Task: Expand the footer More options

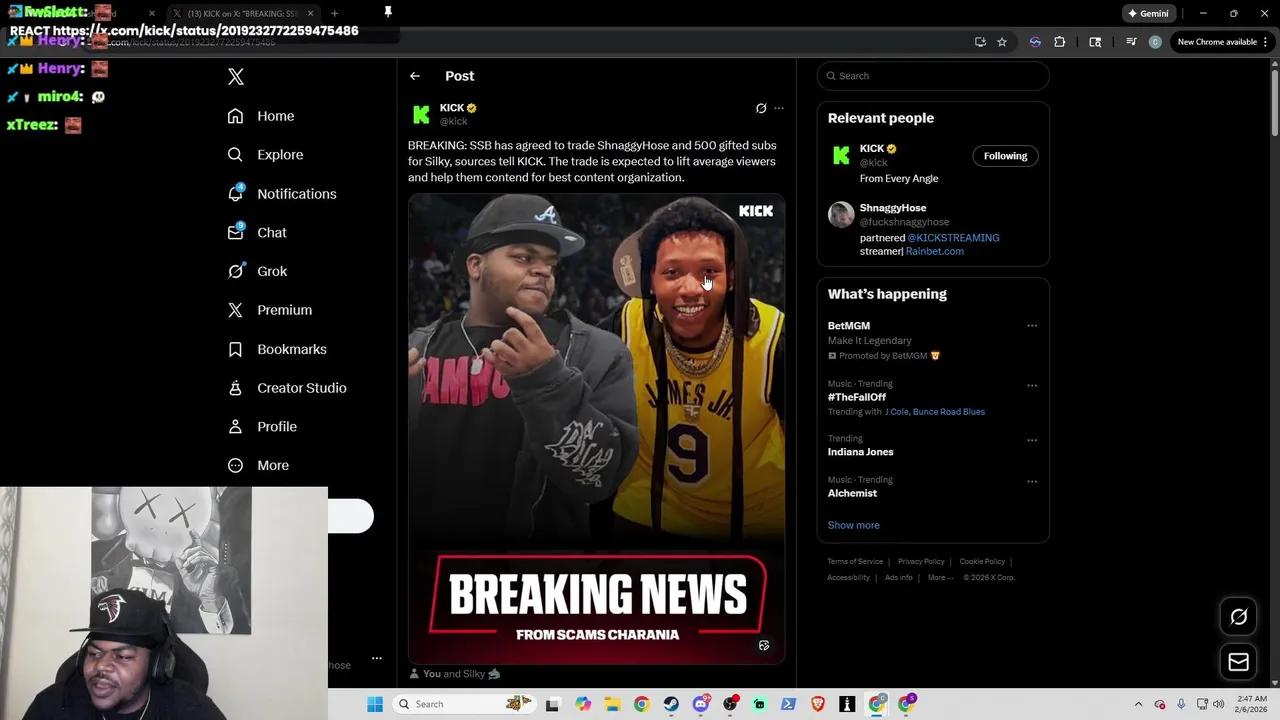Action: [939, 578]
